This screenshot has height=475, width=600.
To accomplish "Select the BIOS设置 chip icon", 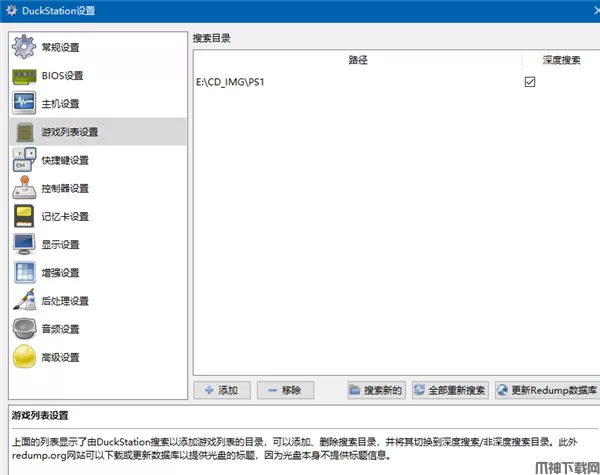I will point(24,76).
